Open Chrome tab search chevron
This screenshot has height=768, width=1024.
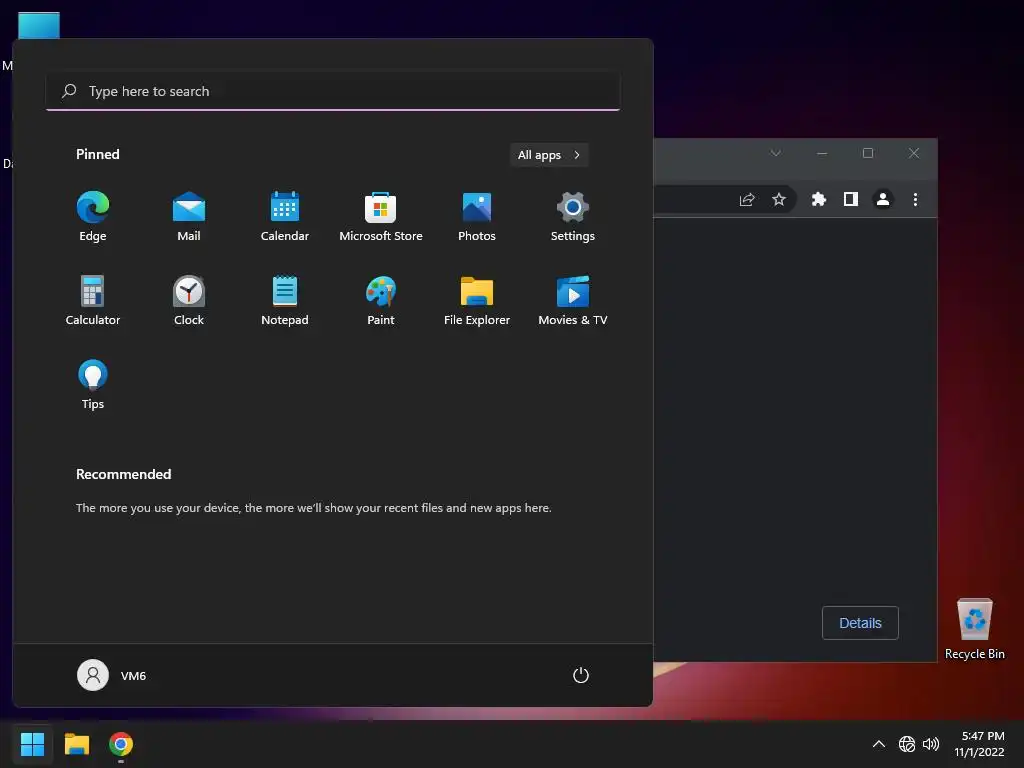(775, 153)
